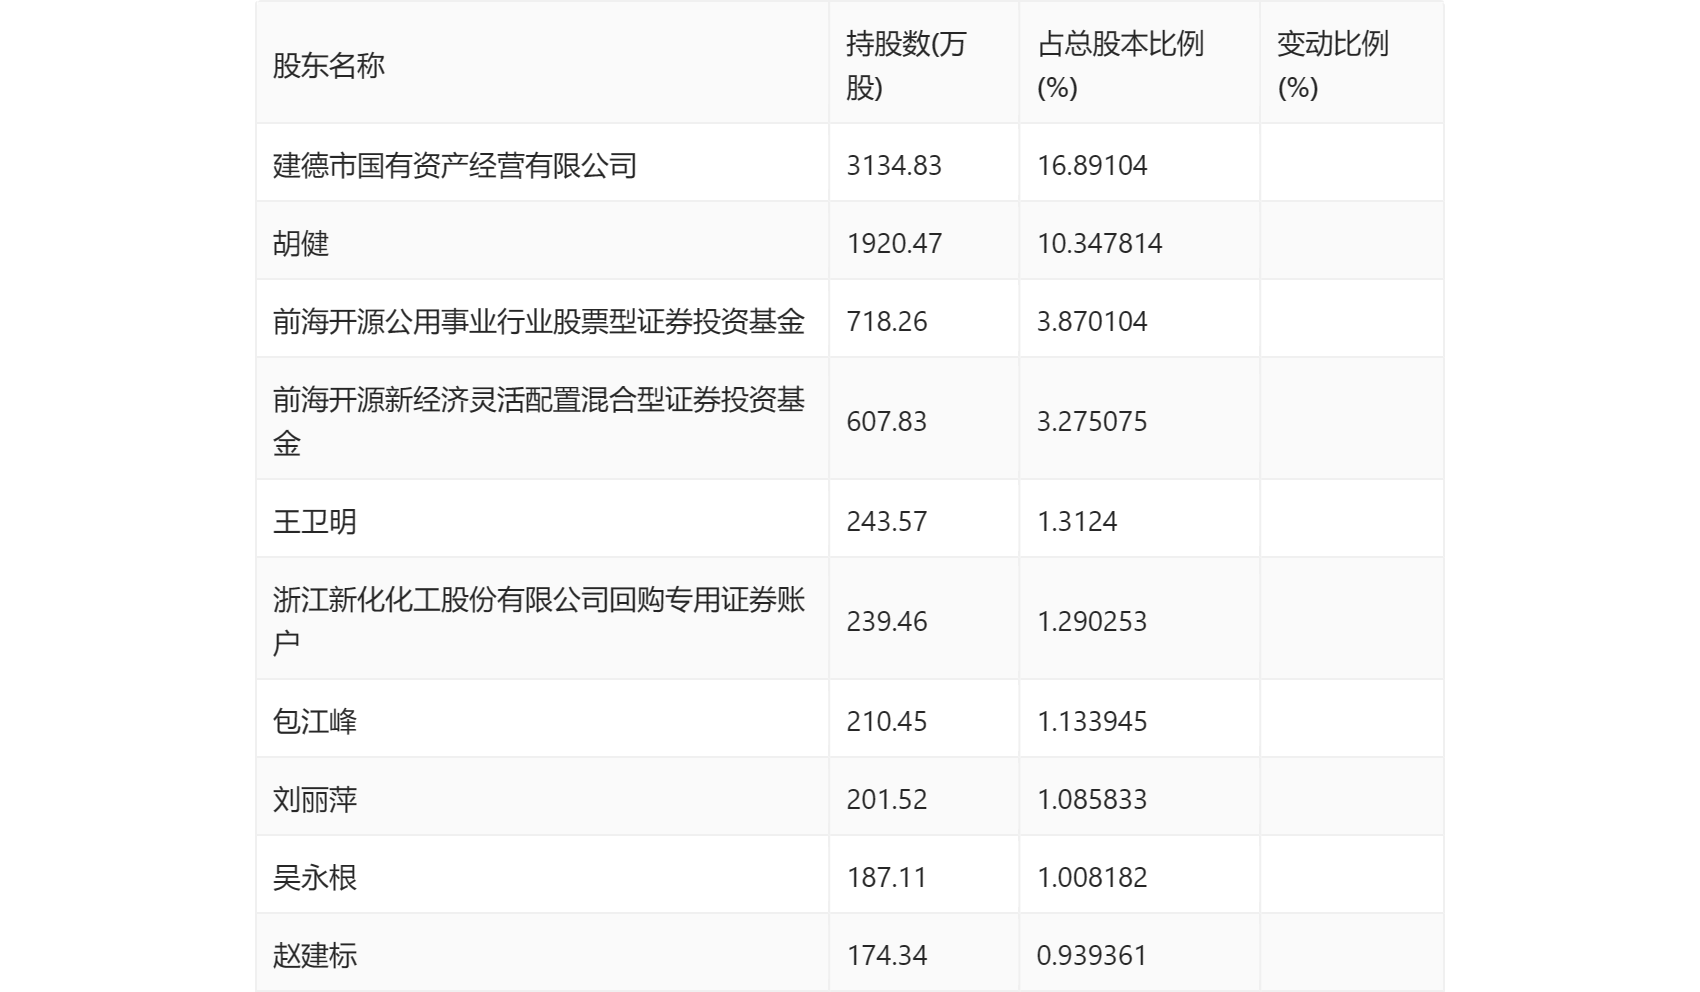Select shareholder name 吴永根
This screenshot has width=1700, height=992.
[315, 877]
